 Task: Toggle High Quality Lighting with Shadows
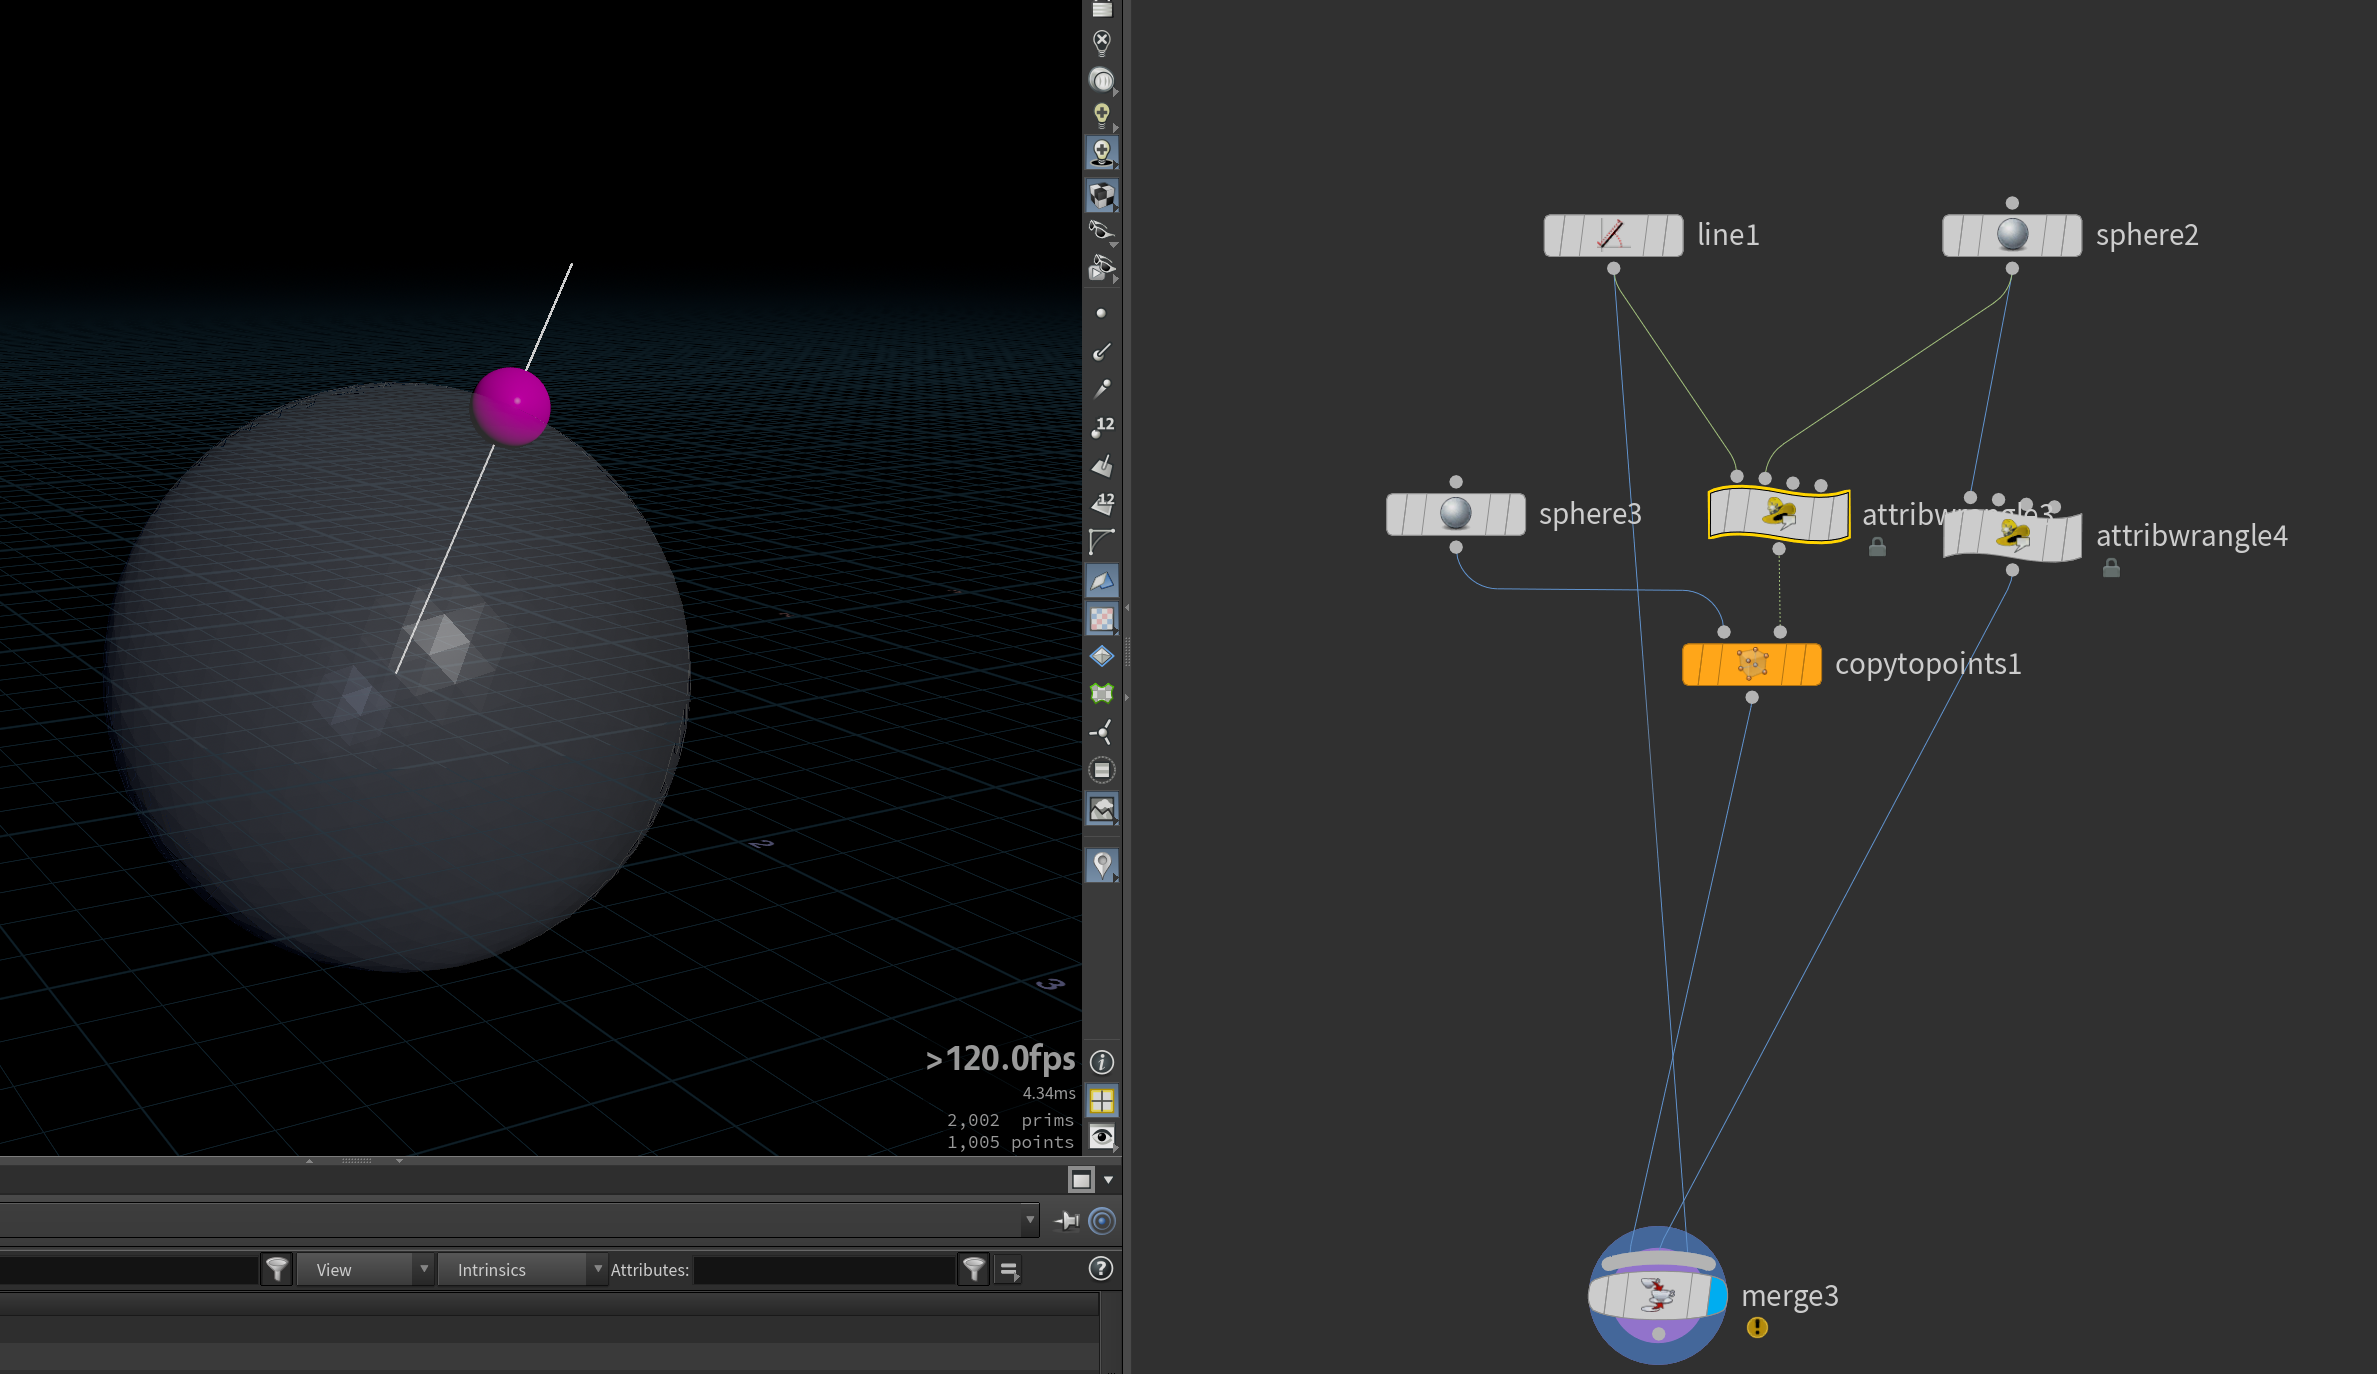(1101, 153)
